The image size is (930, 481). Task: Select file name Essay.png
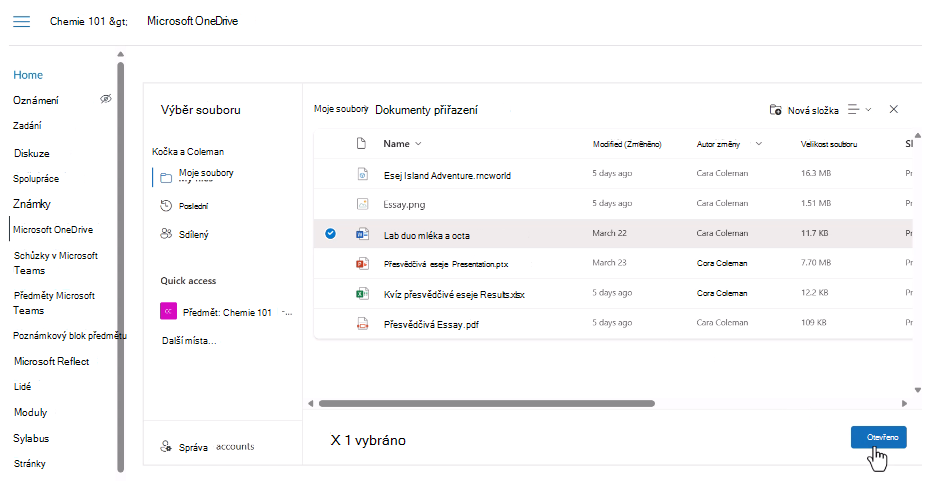(x=405, y=205)
